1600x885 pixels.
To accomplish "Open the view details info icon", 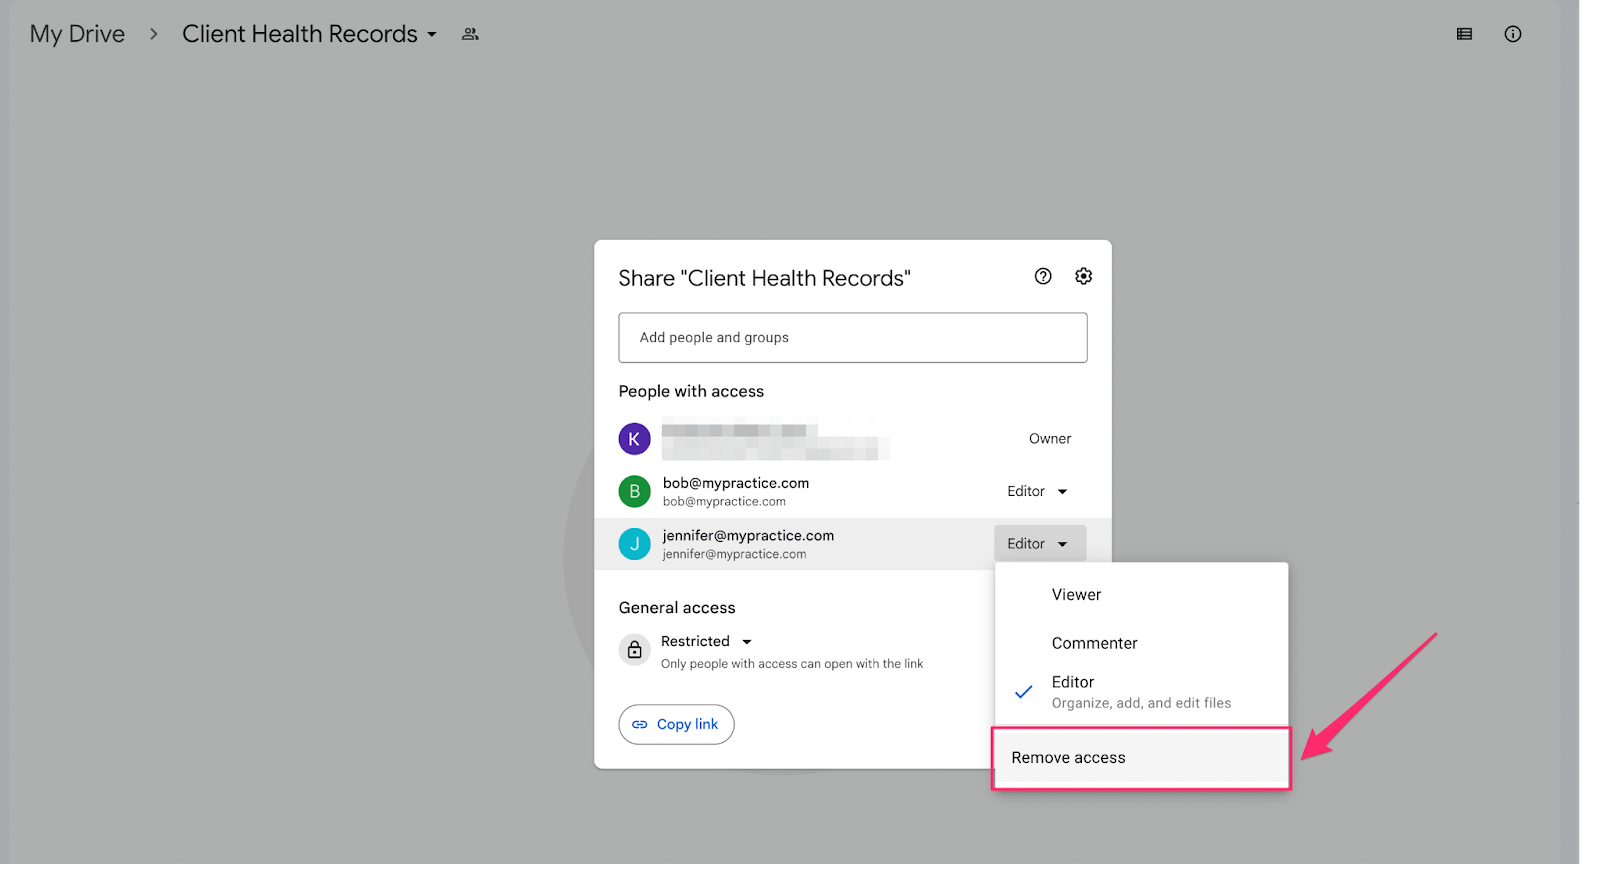I will pyautogui.click(x=1513, y=34).
